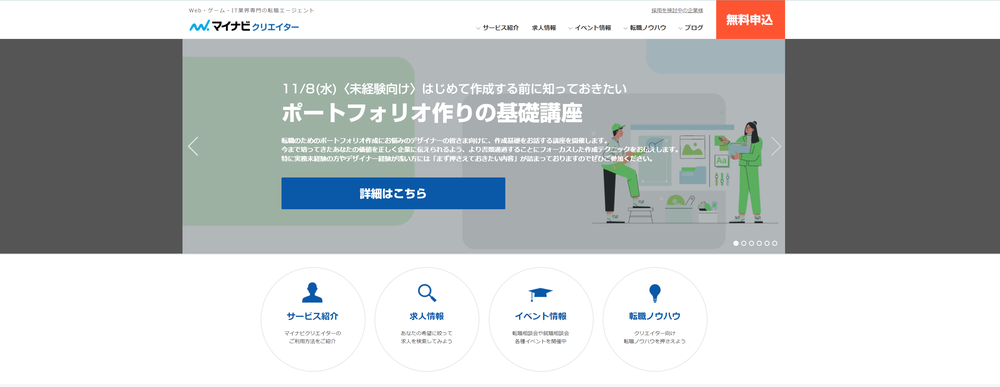Select the first carousel dot
The image size is (1000, 387).
click(x=736, y=243)
